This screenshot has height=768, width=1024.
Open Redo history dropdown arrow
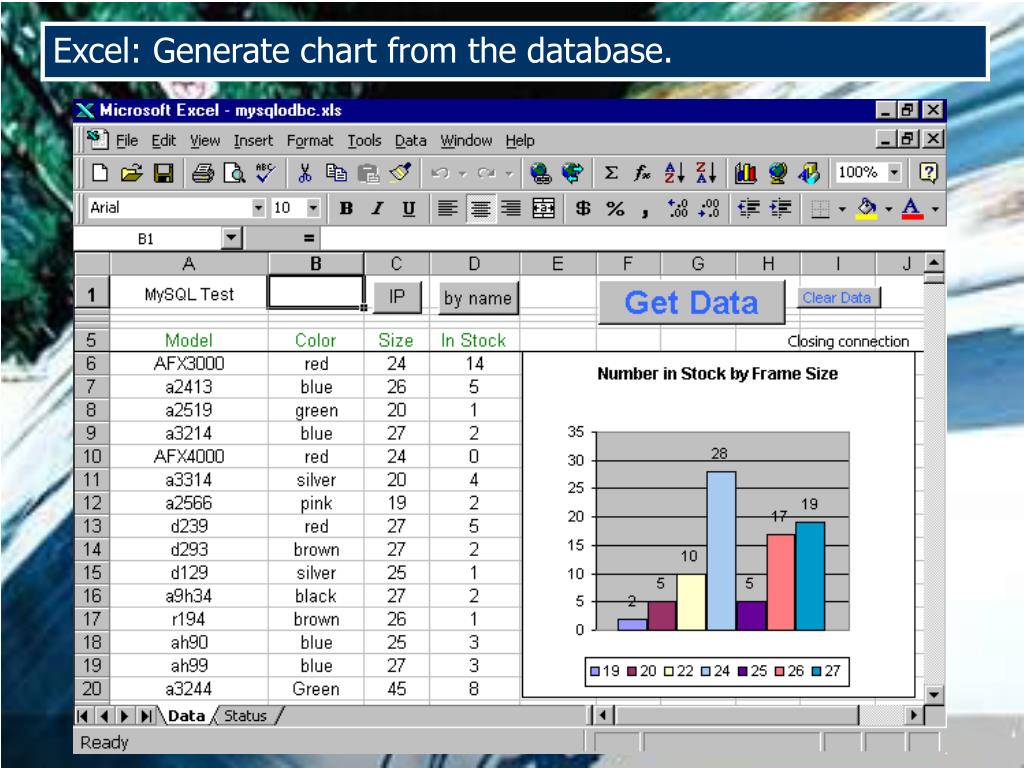pyautogui.click(x=509, y=173)
